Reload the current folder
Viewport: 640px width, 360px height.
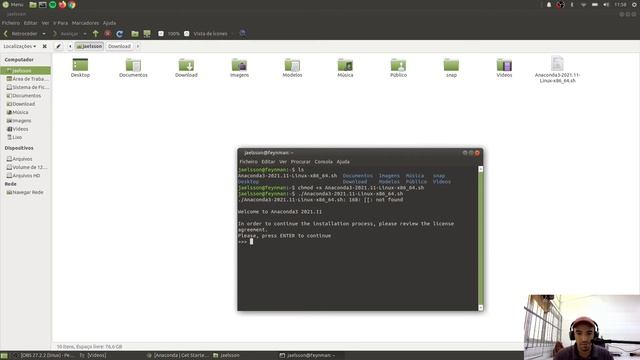point(120,34)
